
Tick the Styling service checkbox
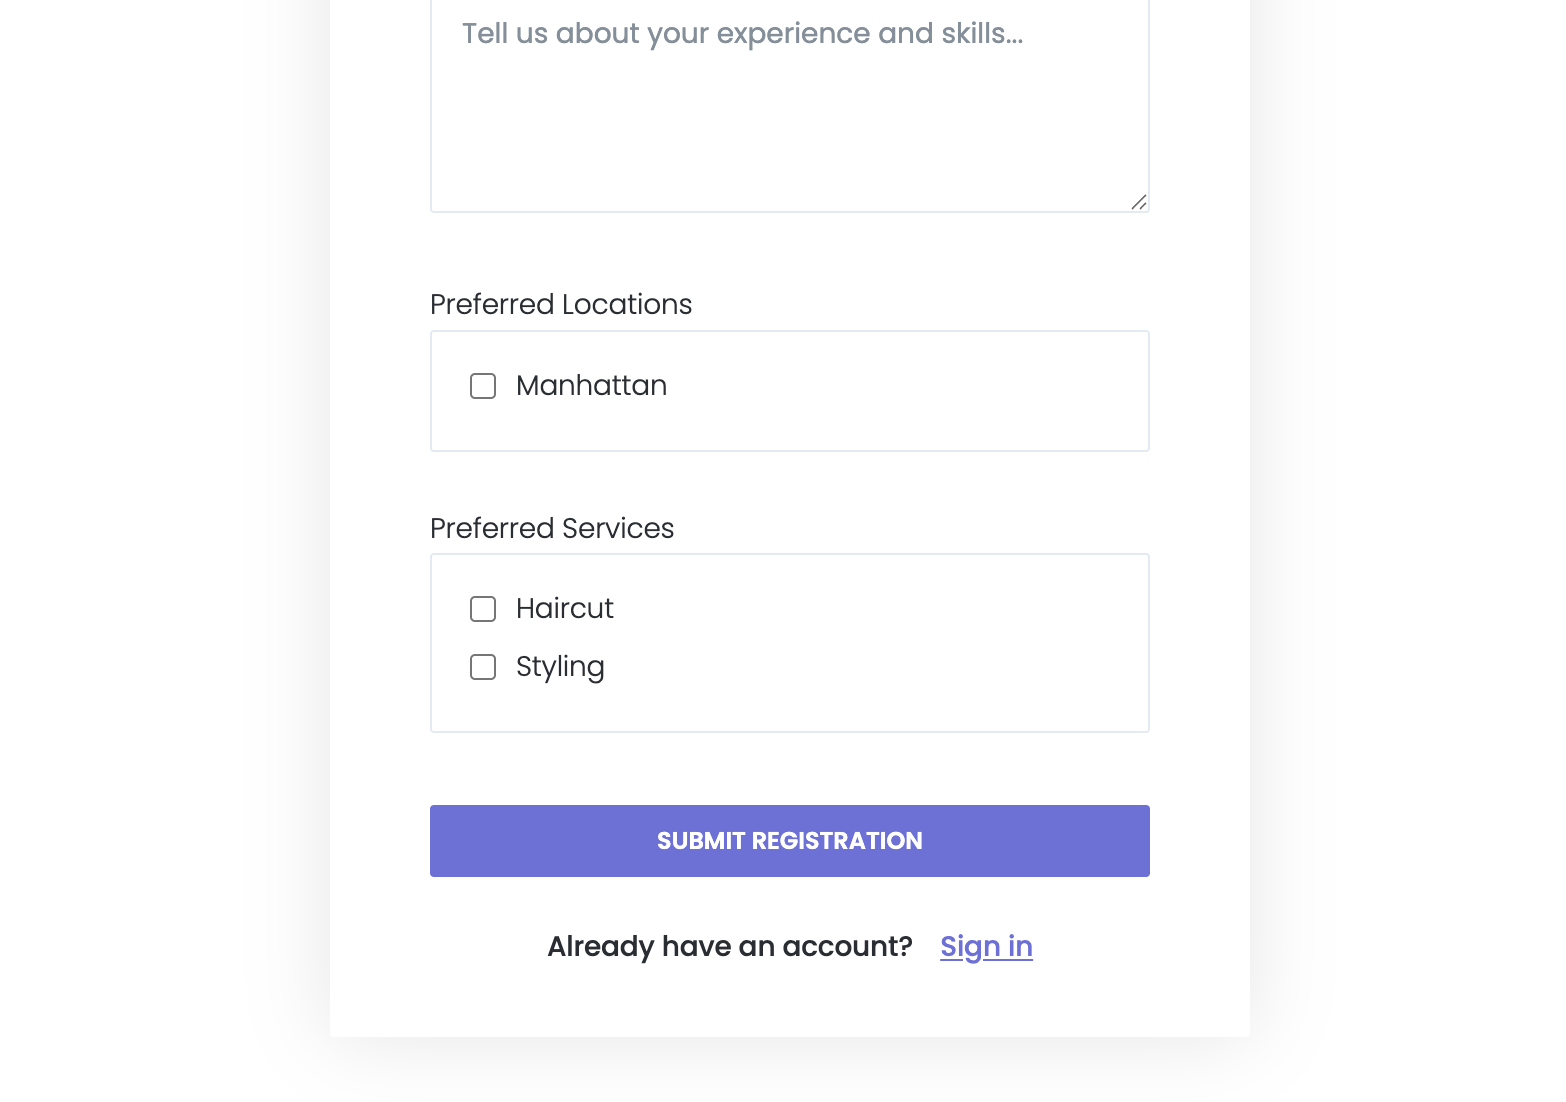click(483, 667)
